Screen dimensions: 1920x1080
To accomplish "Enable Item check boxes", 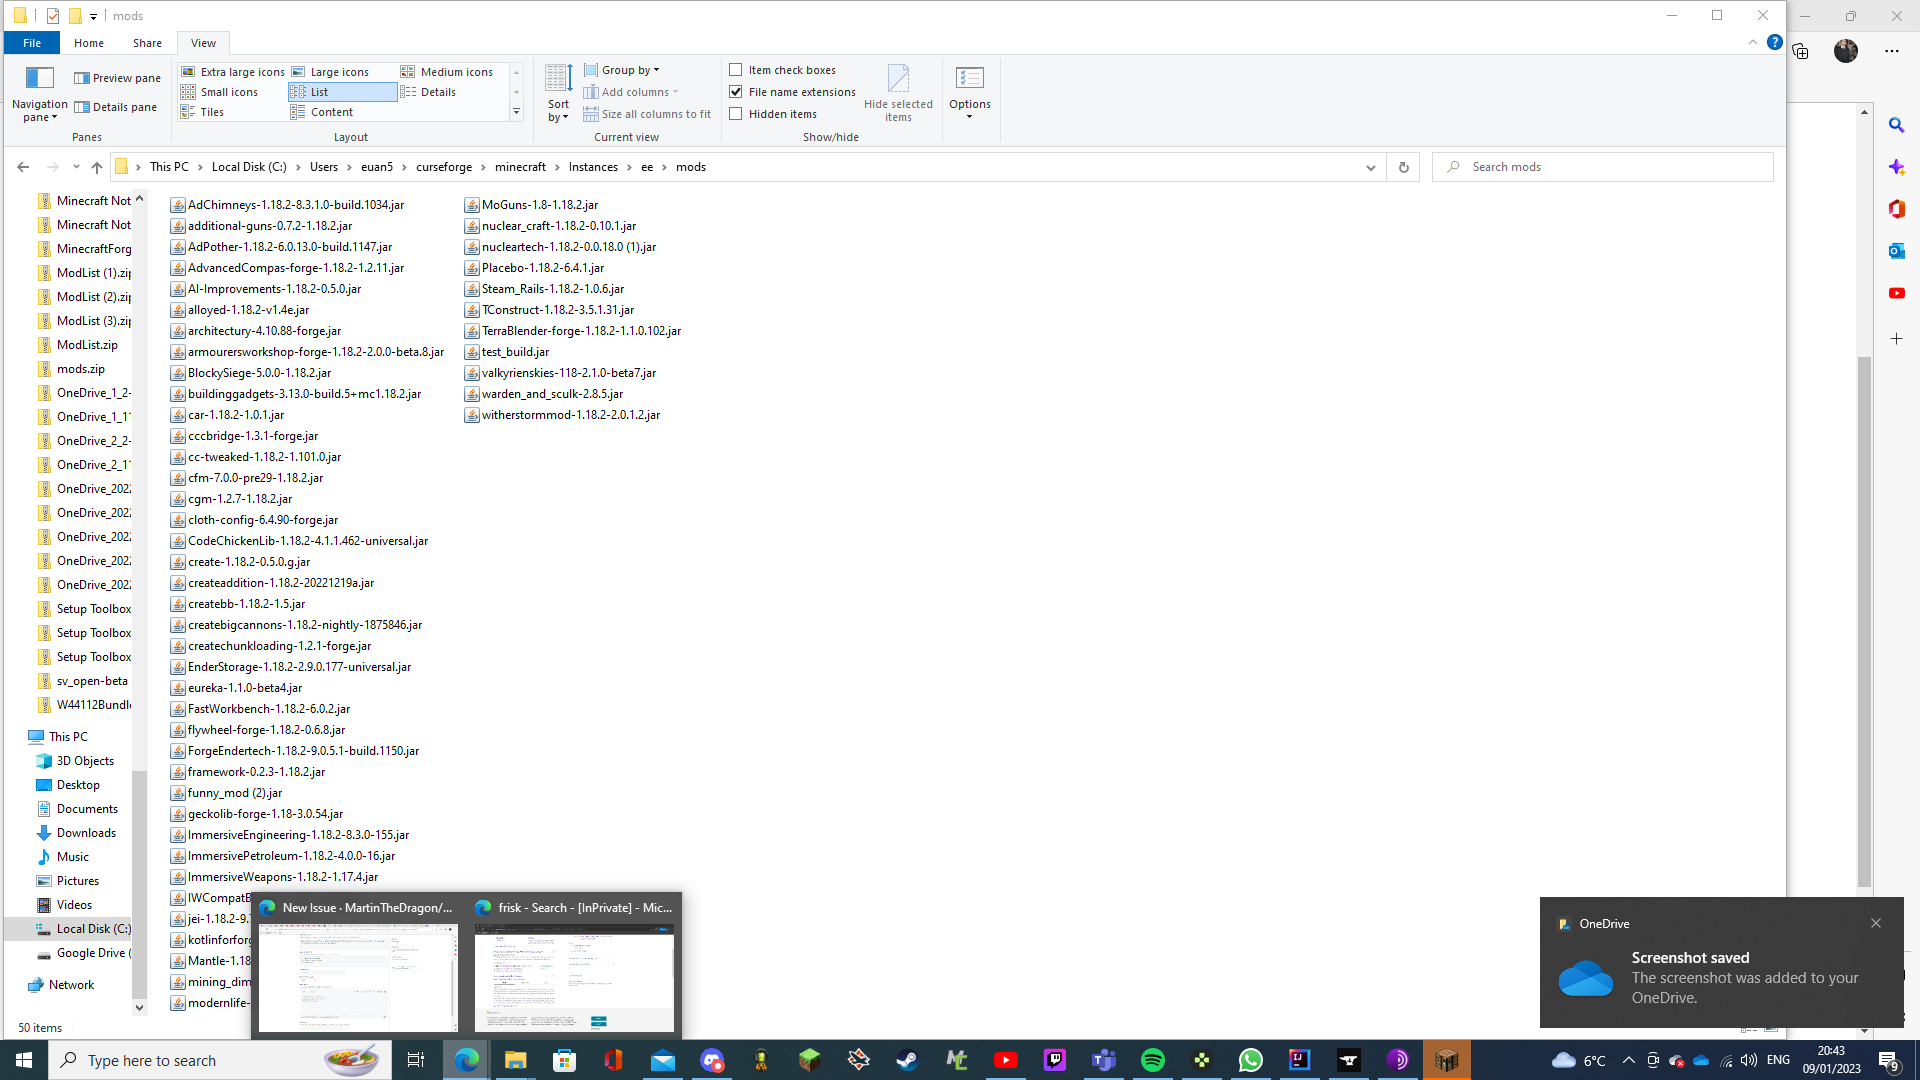I will tap(736, 70).
